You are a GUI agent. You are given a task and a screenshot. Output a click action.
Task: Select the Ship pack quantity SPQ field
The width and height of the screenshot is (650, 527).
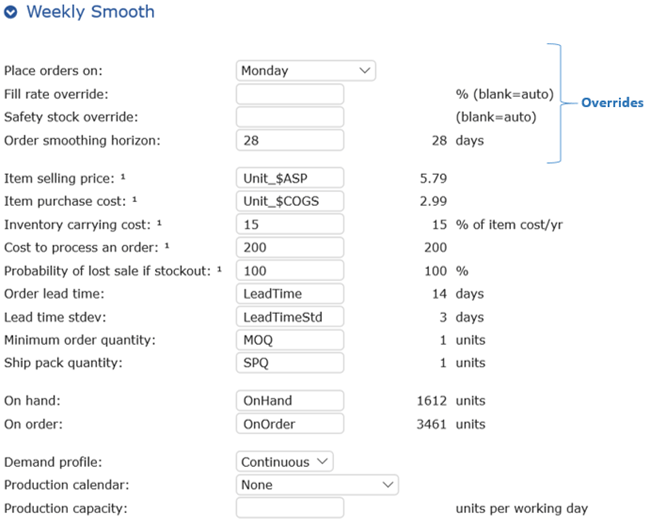click(x=290, y=363)
